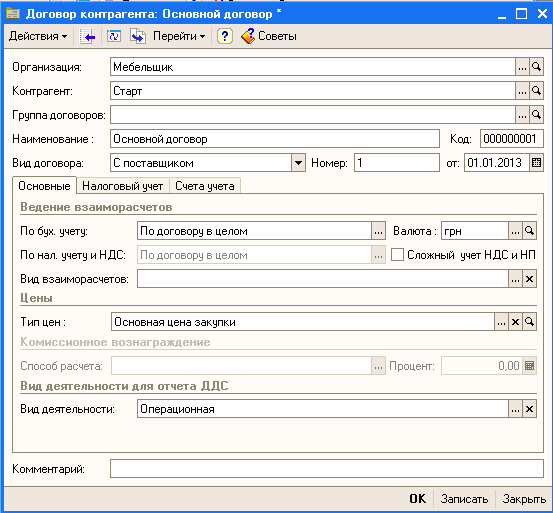Open the Действия menu
The height and width of the screenshot is (513, 553).
point(38,36)
